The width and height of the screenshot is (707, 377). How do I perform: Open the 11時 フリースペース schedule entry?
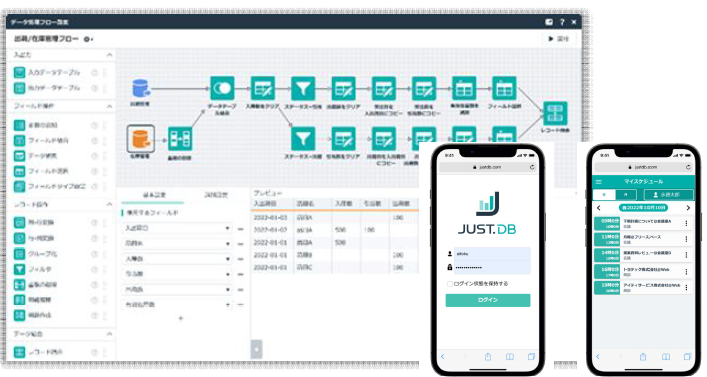pyautogui.click(x=643, y=239)
